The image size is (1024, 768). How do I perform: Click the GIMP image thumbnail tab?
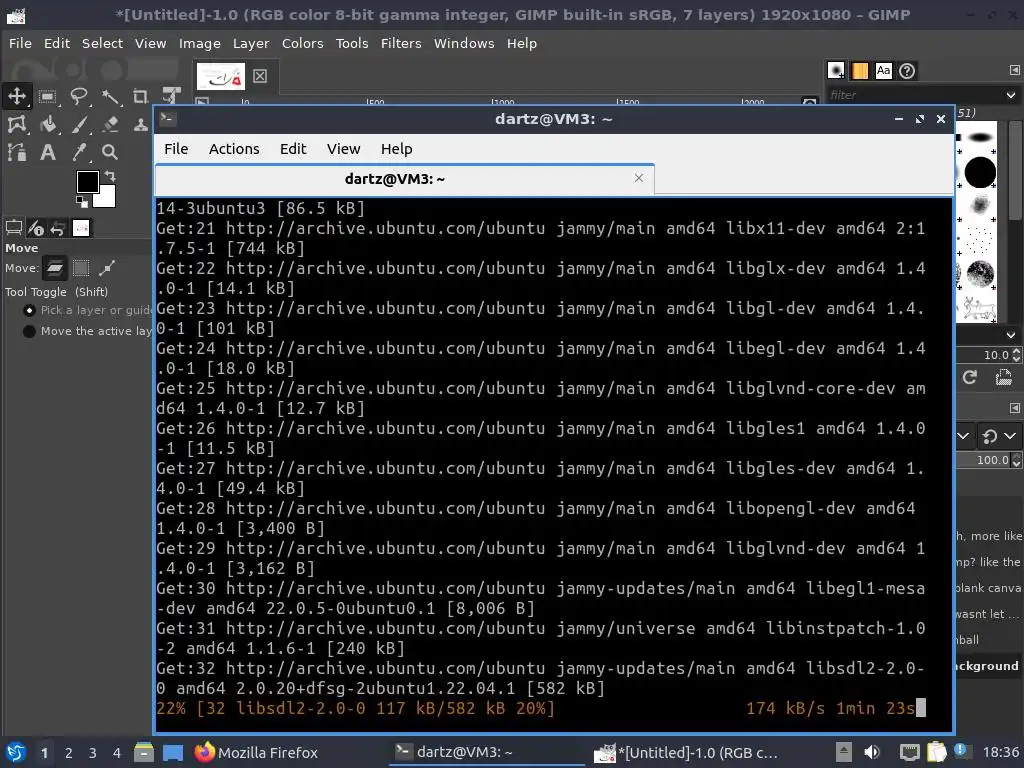221,76
